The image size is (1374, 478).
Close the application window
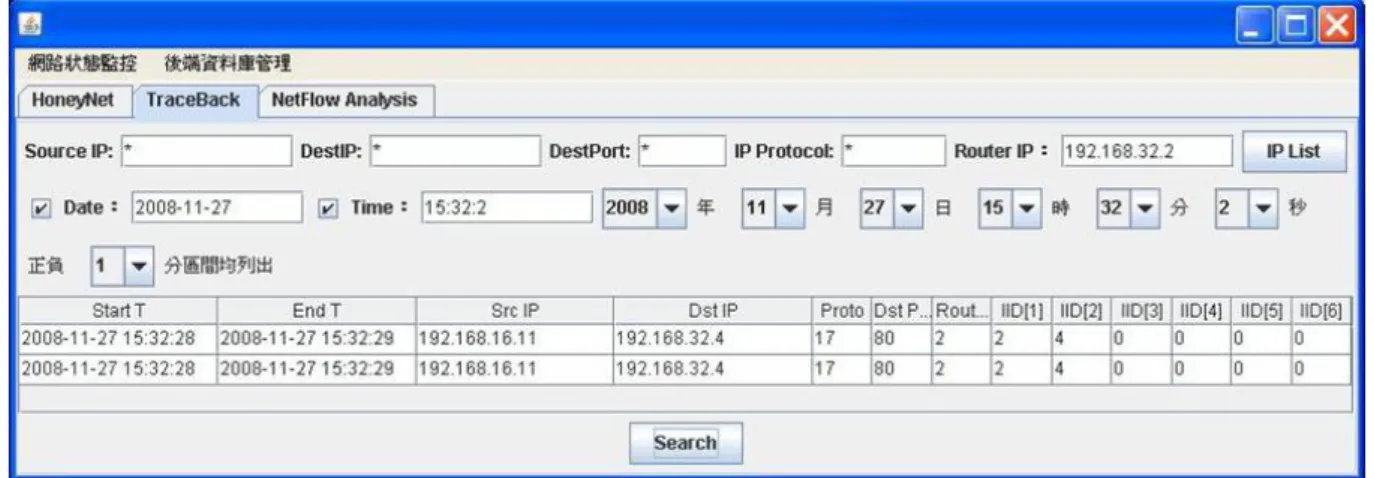click(1335, 23)
